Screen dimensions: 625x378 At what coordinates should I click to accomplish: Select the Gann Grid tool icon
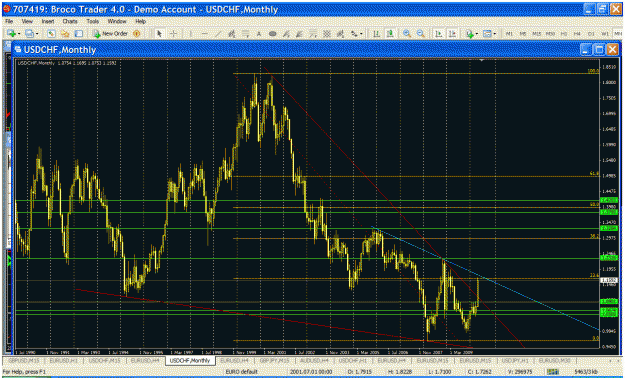[327, 34]
